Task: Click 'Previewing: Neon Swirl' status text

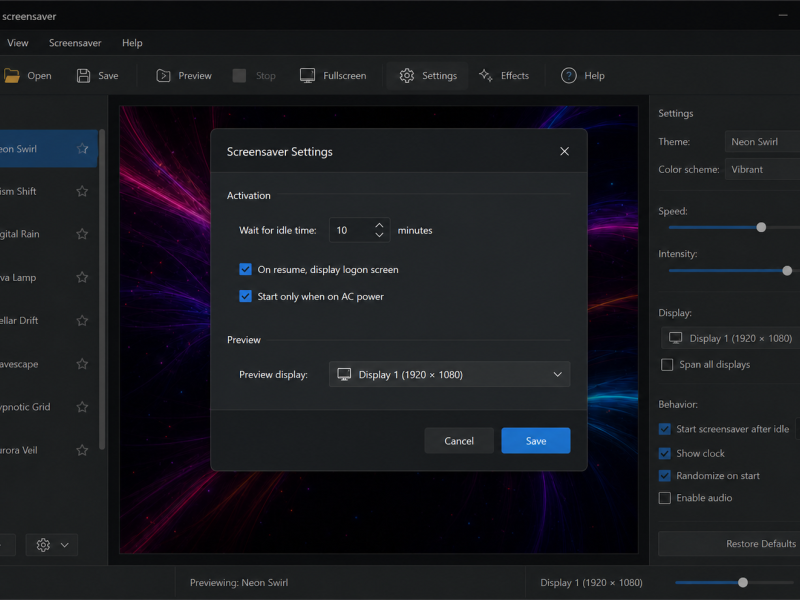Action: click(239, 583)
